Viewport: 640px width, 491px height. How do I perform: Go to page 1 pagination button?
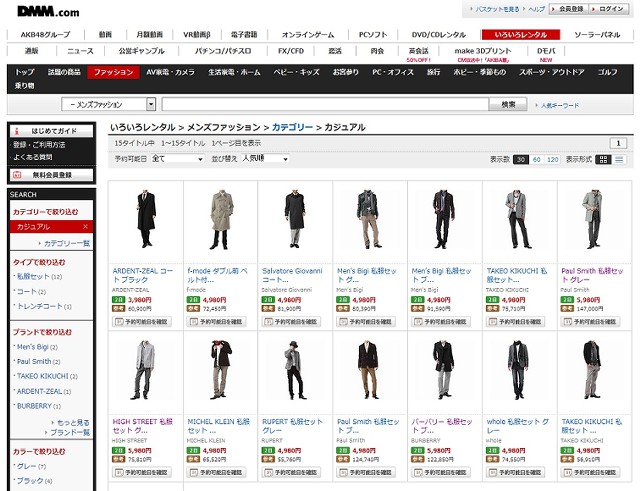[x=618, y=143]
